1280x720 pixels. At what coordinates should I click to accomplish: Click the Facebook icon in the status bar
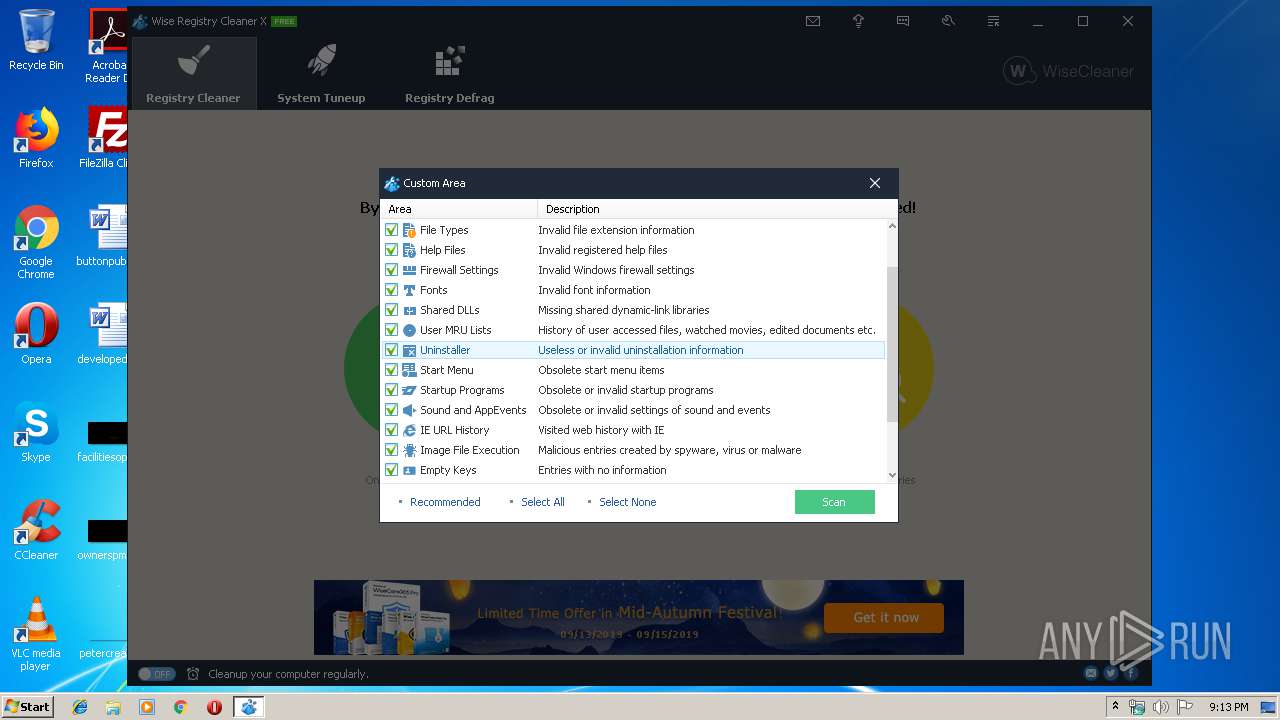coord(1131,674)
